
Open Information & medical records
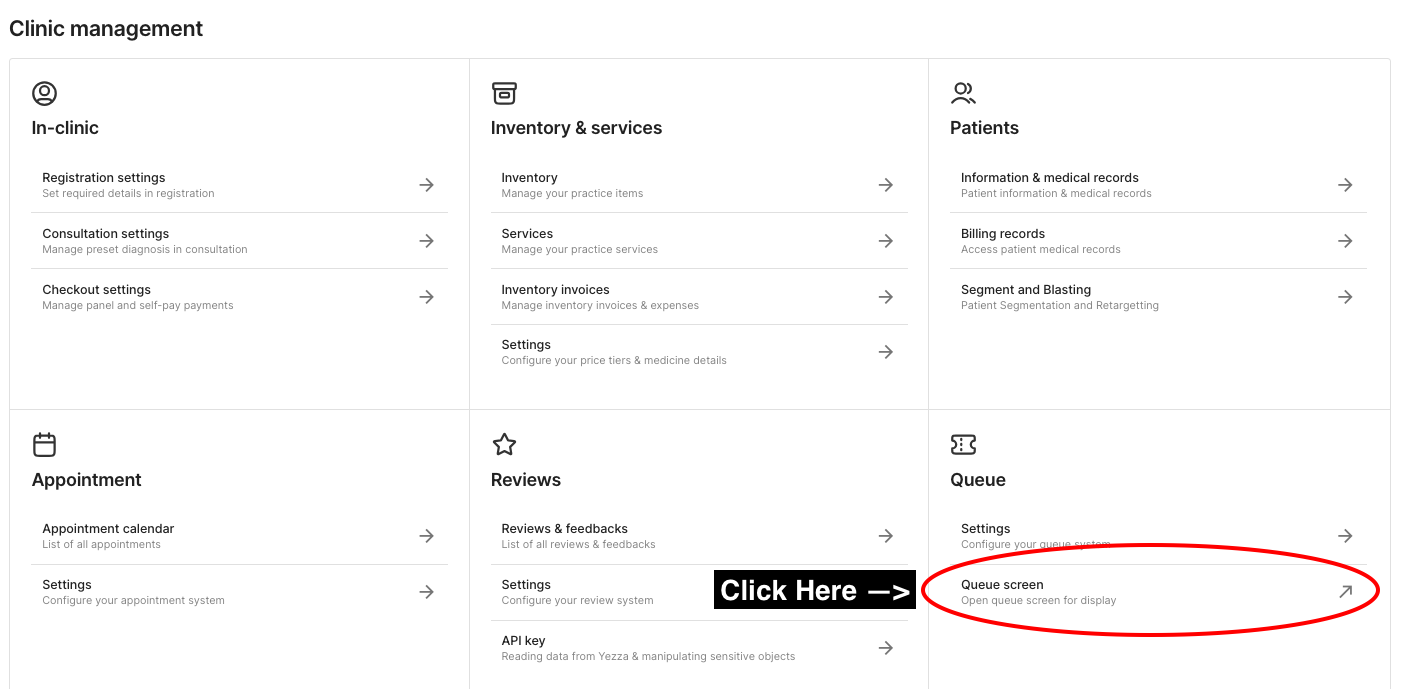click(x=1050, y=184)
